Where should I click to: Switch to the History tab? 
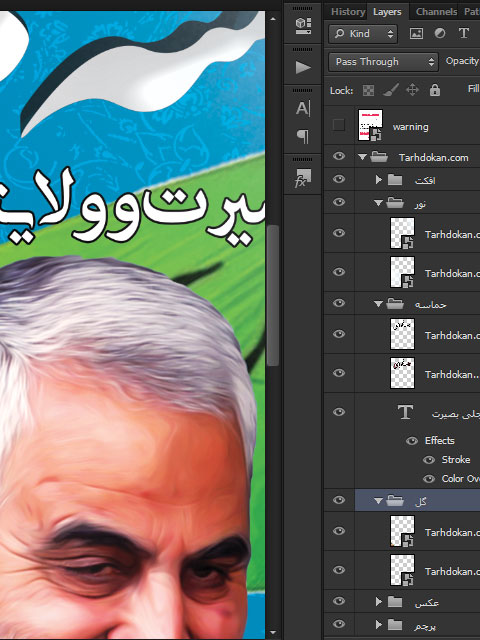[347, 11]
